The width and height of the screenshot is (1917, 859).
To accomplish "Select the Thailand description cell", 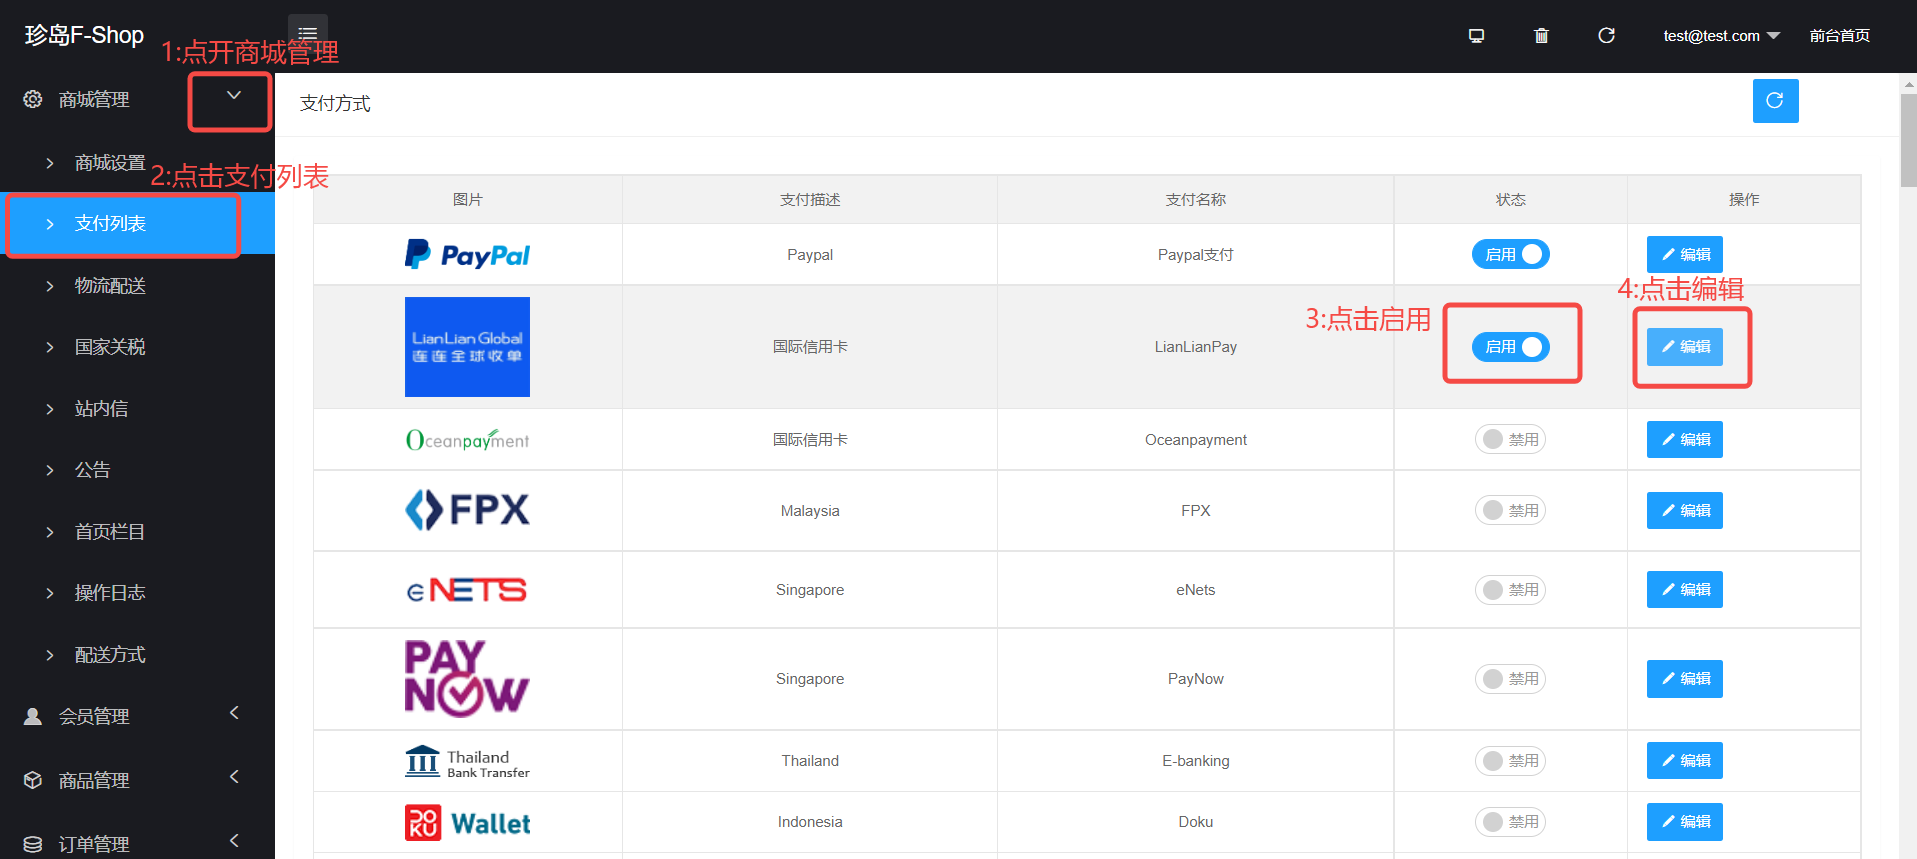I will click(810, 761).
